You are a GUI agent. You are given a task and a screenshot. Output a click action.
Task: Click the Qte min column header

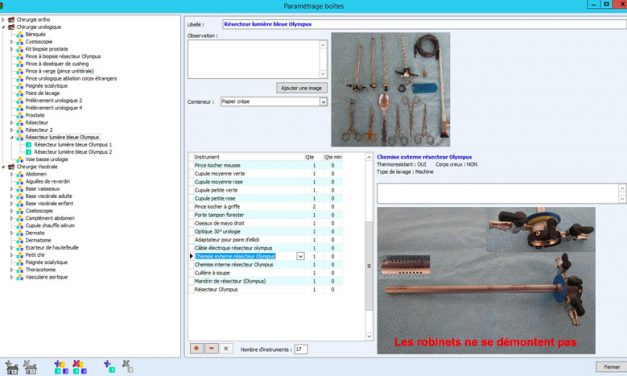coord(333,157)
